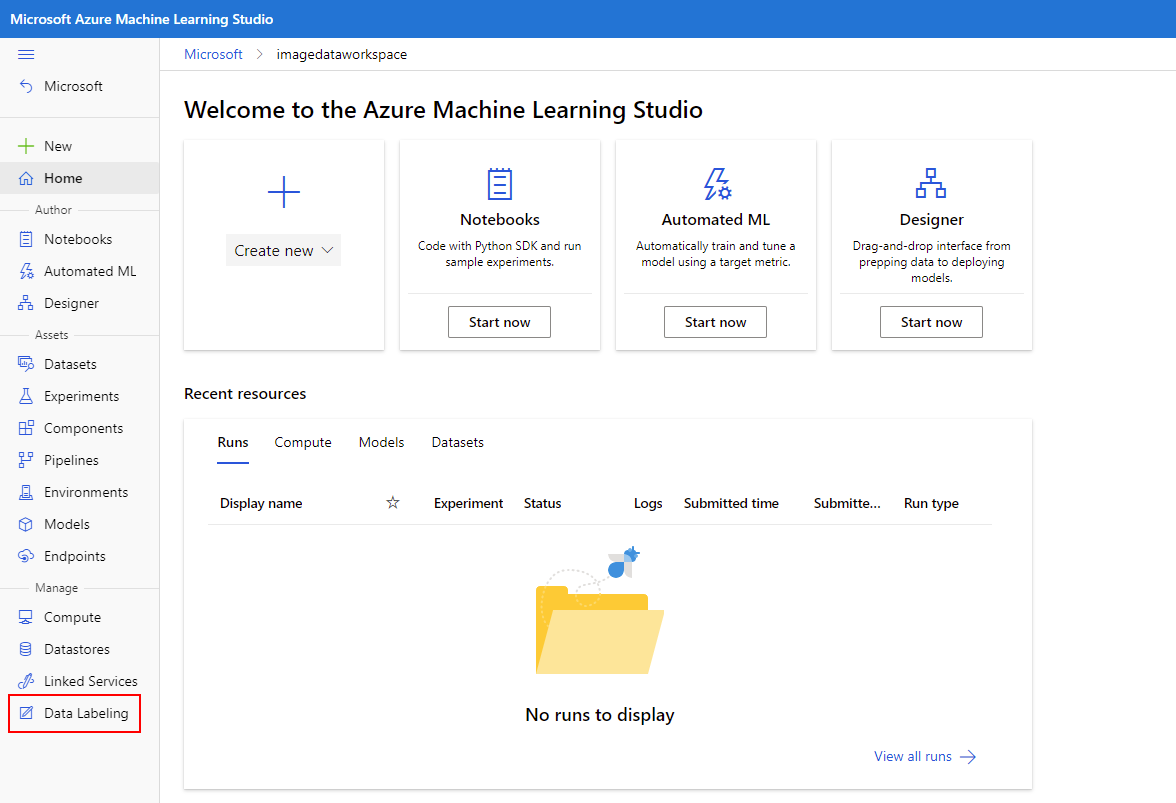This screenshot has height=803, width=1176.
Task: Click the Automated ML card title
Action: click(716, 219)
